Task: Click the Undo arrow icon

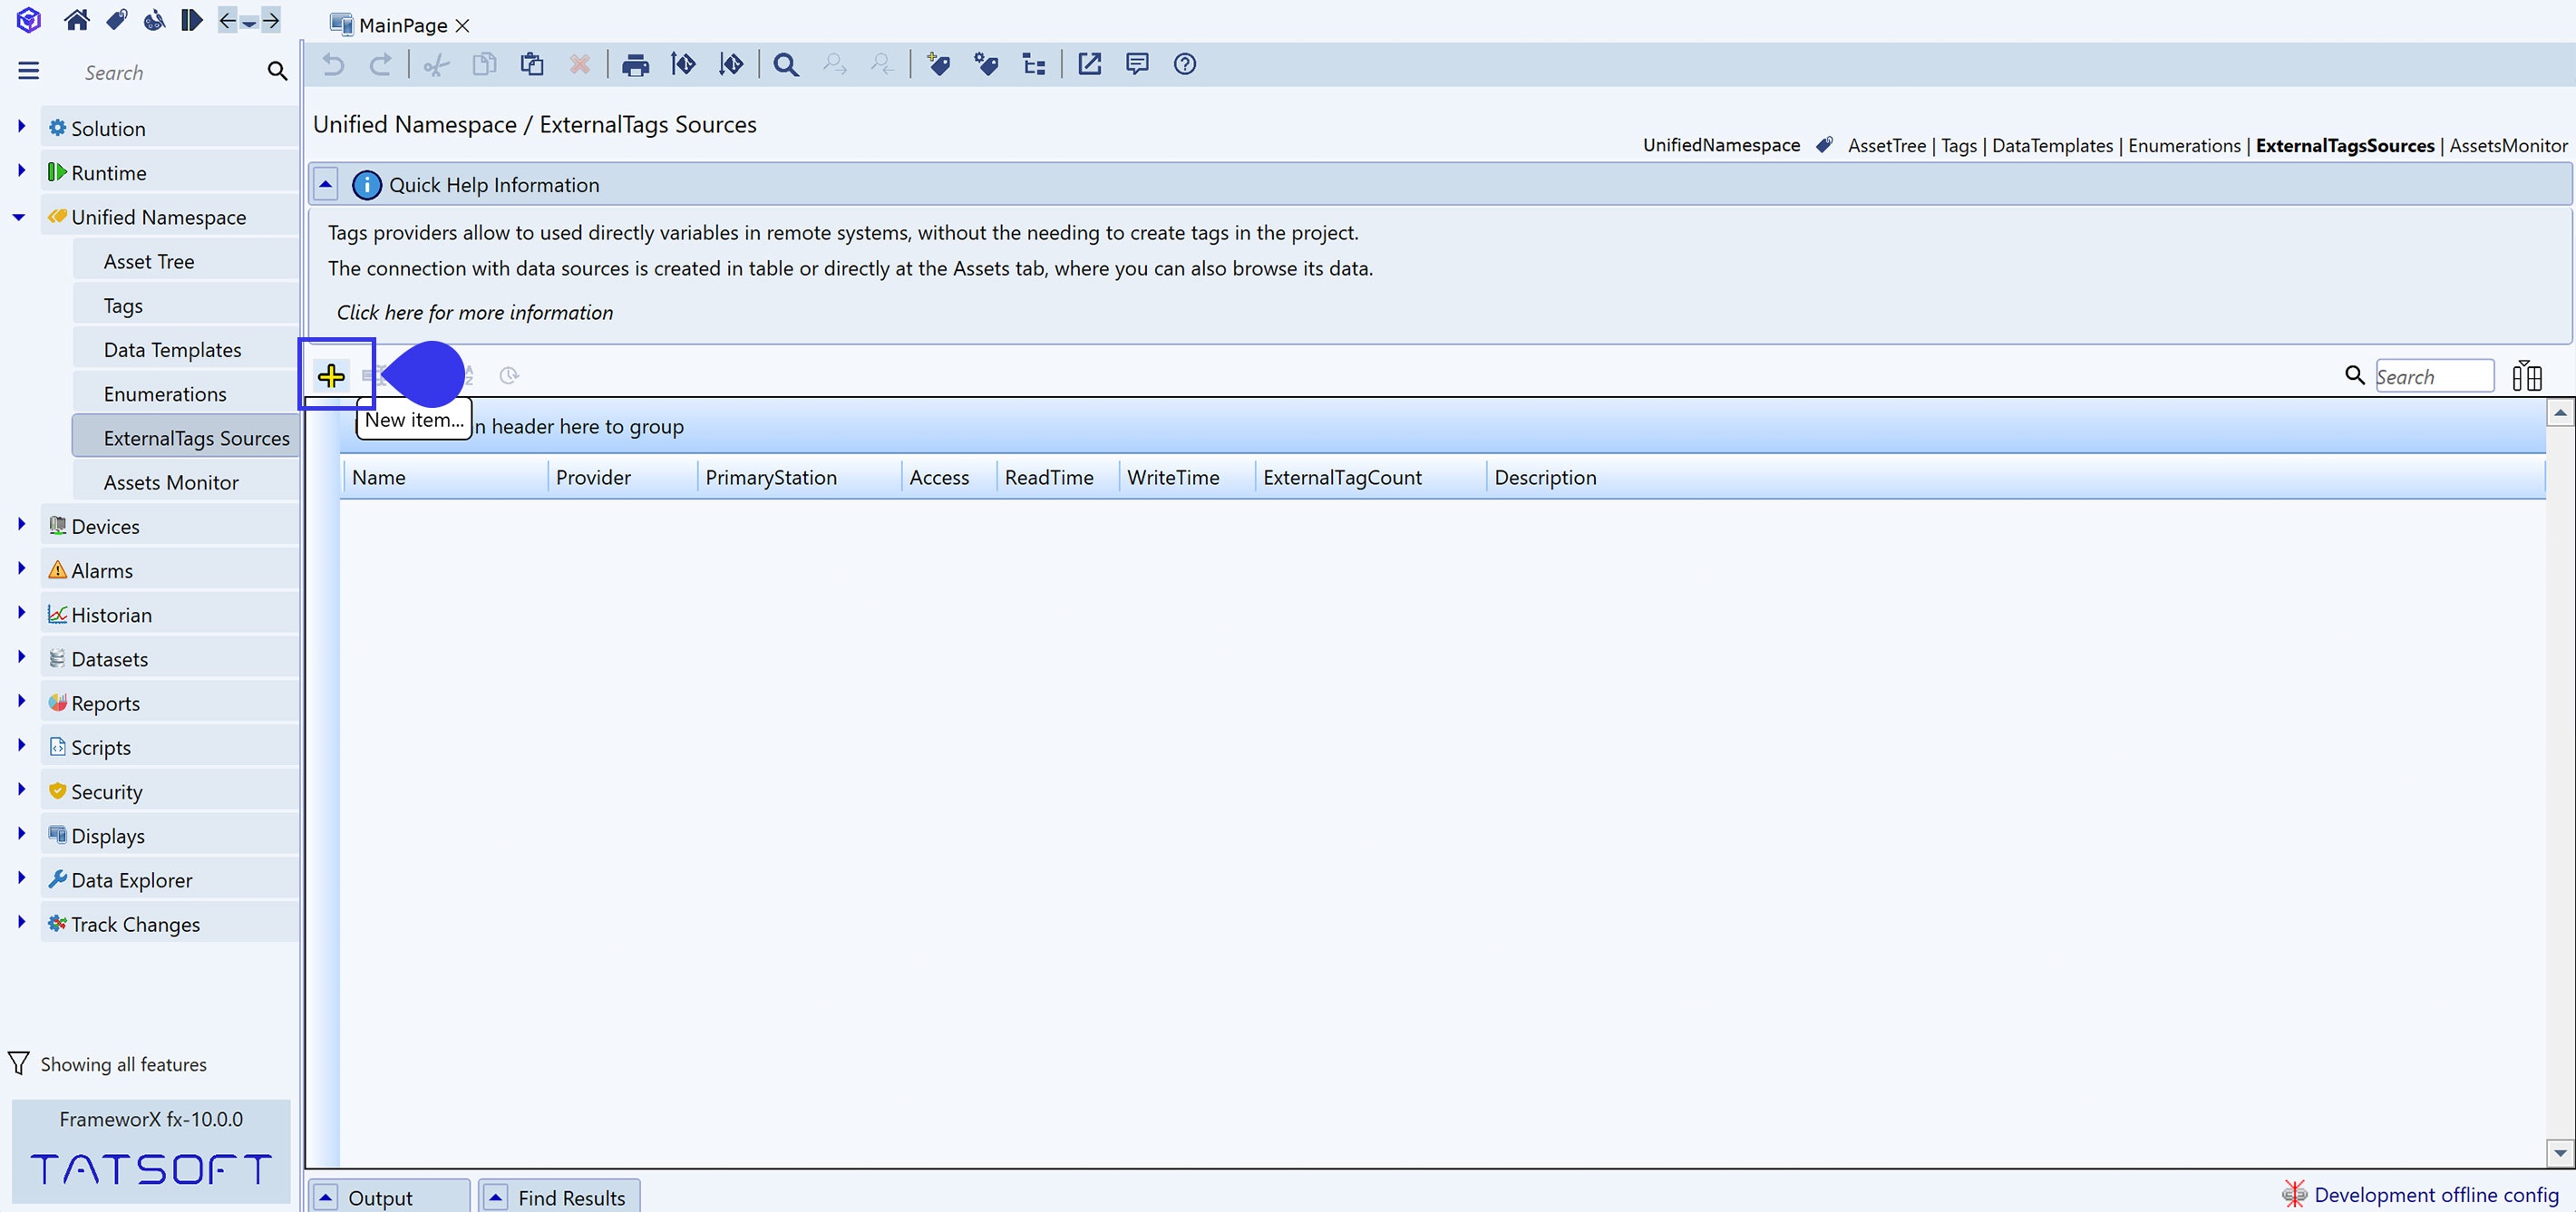Action: (x=333, y=65)
